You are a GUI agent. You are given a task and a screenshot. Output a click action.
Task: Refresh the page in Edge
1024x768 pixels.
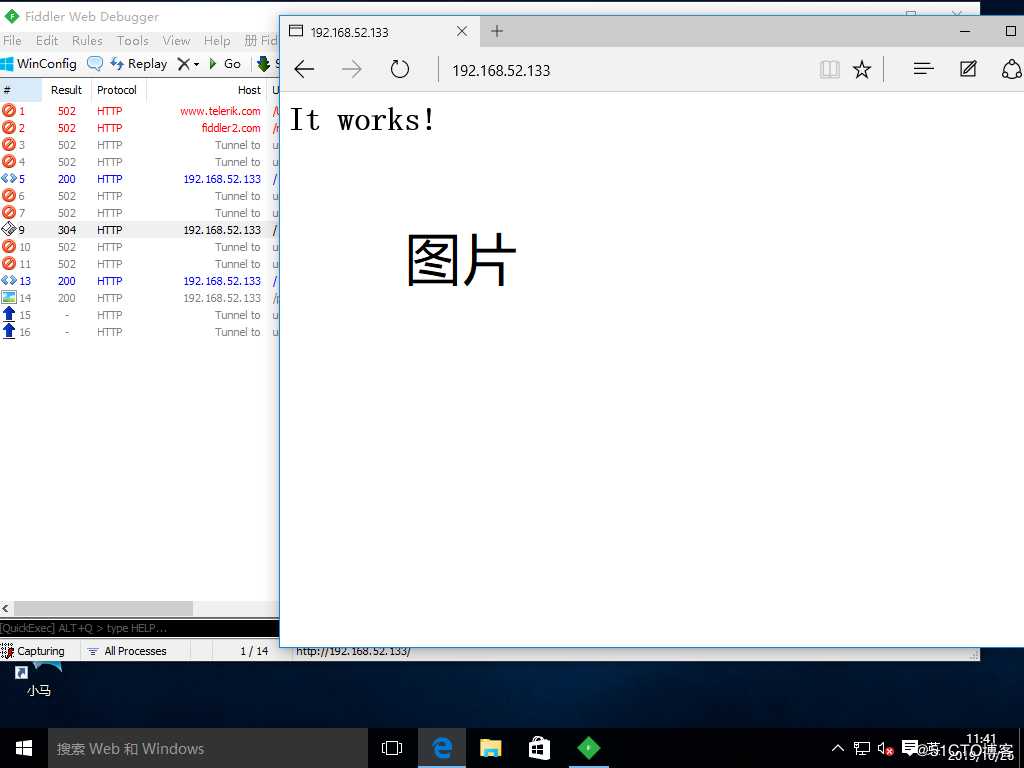pyautogui.click(x=400, y=69)
